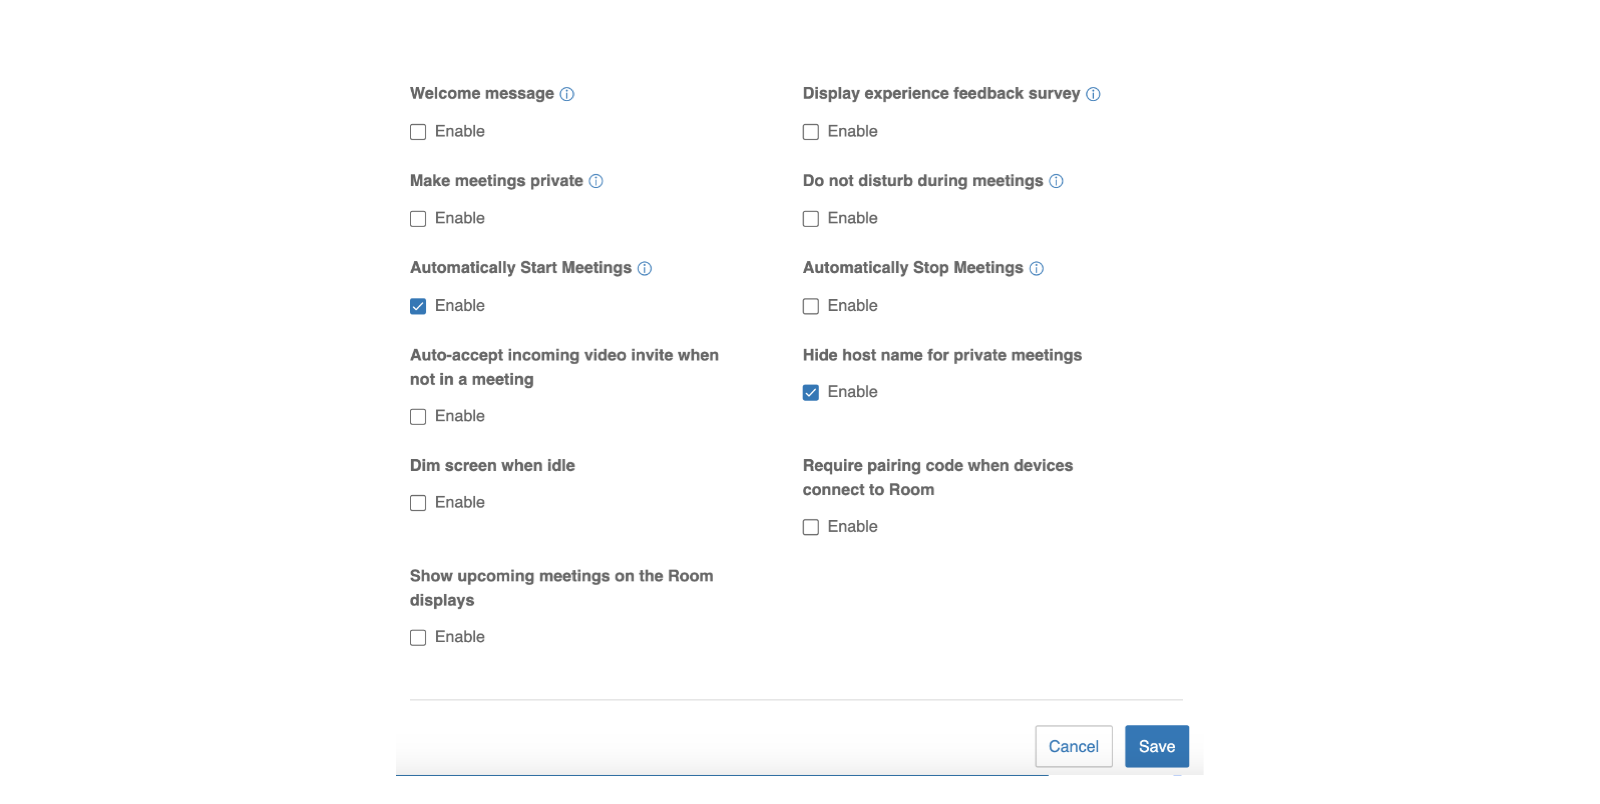1600x804 pixels.
Task: Show info for Display experience feedback survey
Action: tap(1093, 94)
